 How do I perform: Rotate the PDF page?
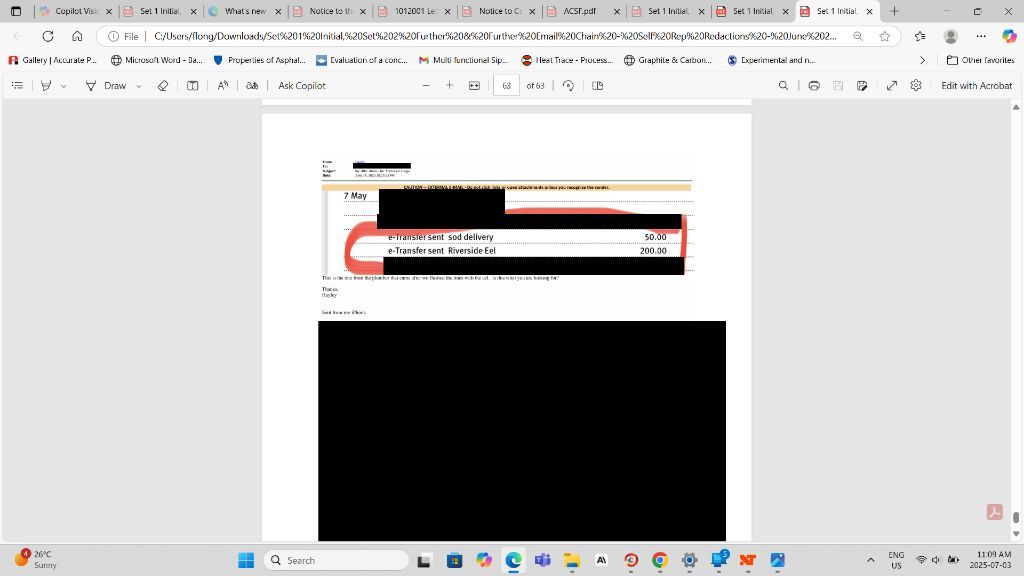568,86
